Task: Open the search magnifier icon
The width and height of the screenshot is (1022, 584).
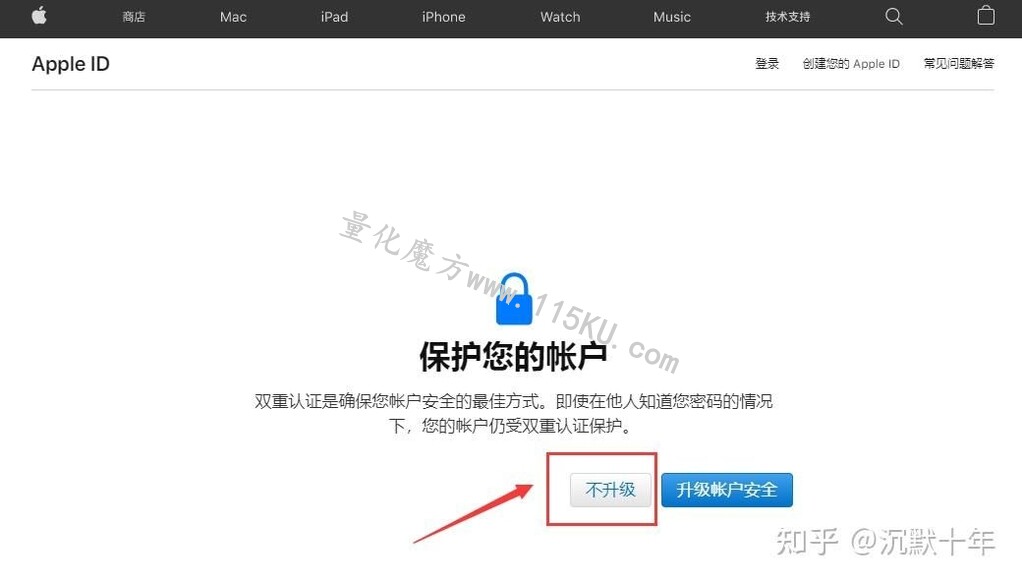Action: click(x=894, y=16)
